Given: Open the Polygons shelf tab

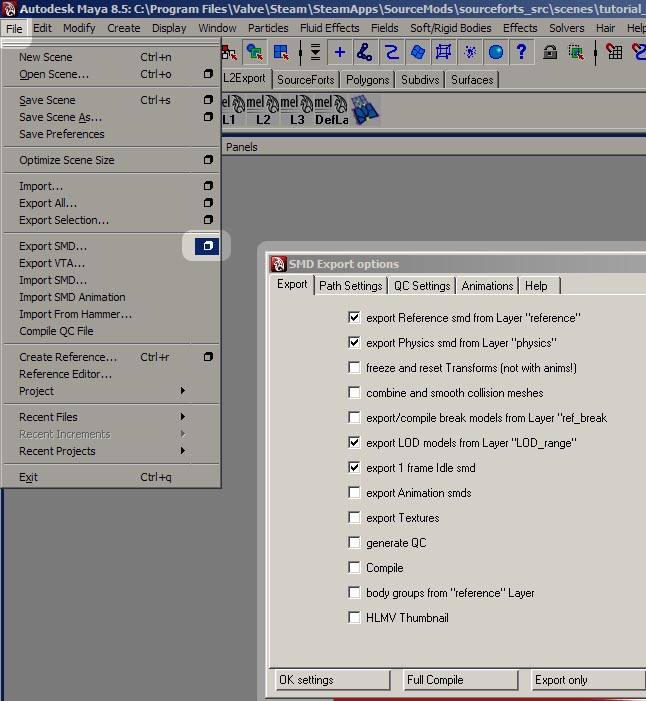Looking at the screenshot, I should click(x=368, y=80).
